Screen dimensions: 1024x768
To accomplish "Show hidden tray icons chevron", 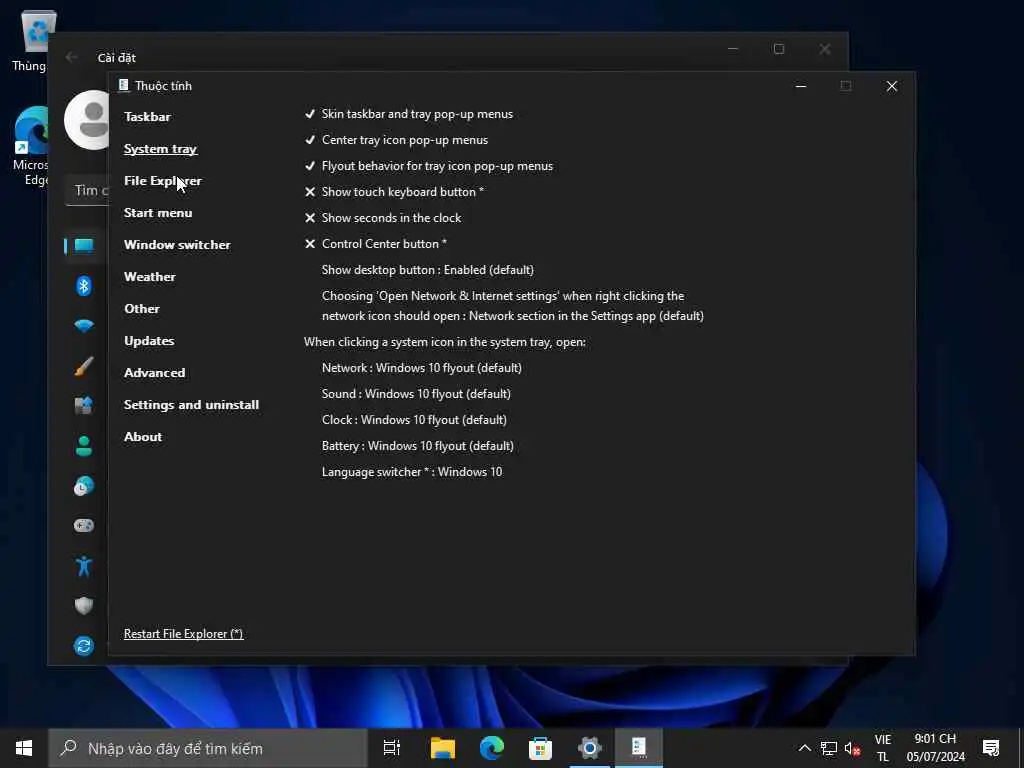I will [805, 748].
